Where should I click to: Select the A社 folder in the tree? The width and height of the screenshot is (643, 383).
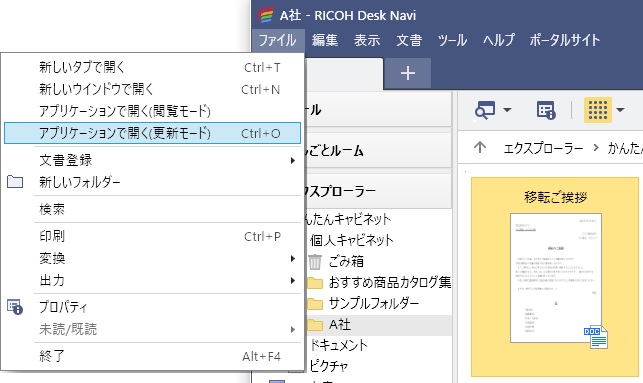coord(340,325)
